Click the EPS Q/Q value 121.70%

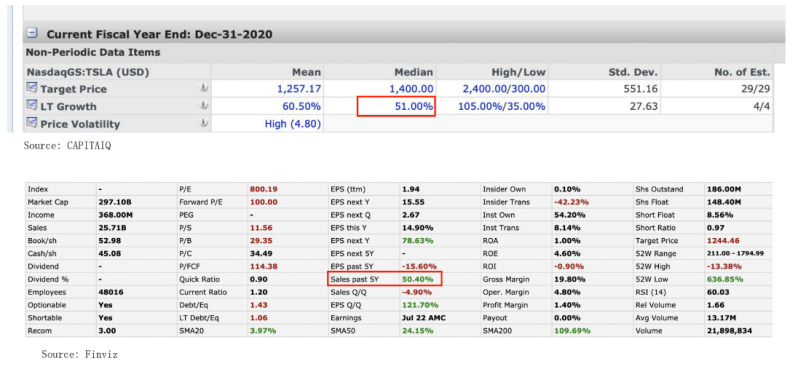[x=420, y=305]
